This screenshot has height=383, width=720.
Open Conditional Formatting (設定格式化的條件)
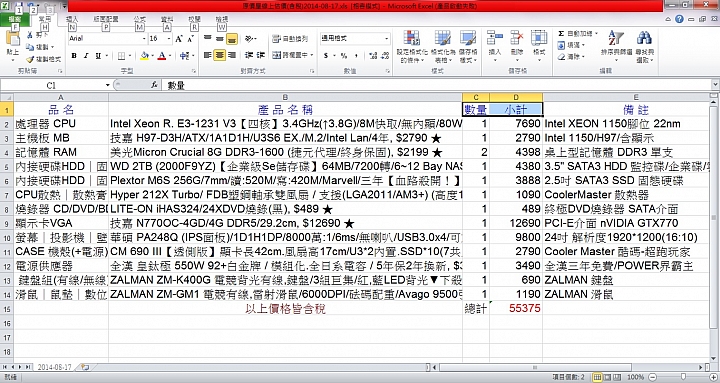412,47
